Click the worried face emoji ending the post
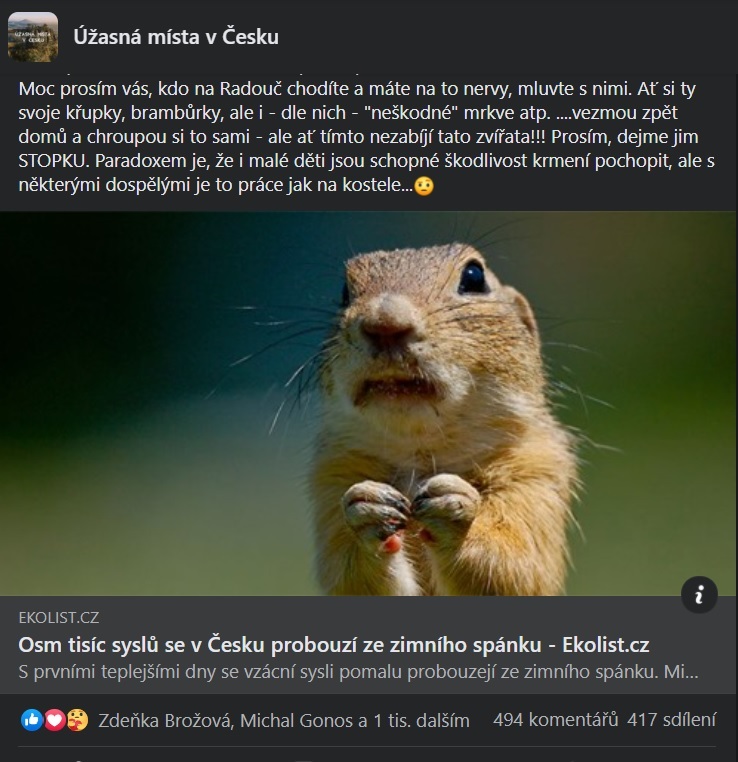 point(424,186)
